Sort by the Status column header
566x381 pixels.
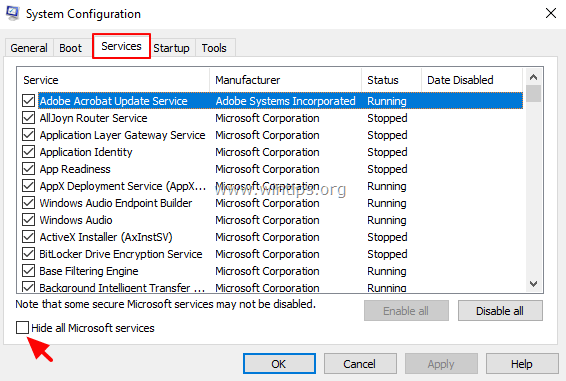tap(391, 80)
